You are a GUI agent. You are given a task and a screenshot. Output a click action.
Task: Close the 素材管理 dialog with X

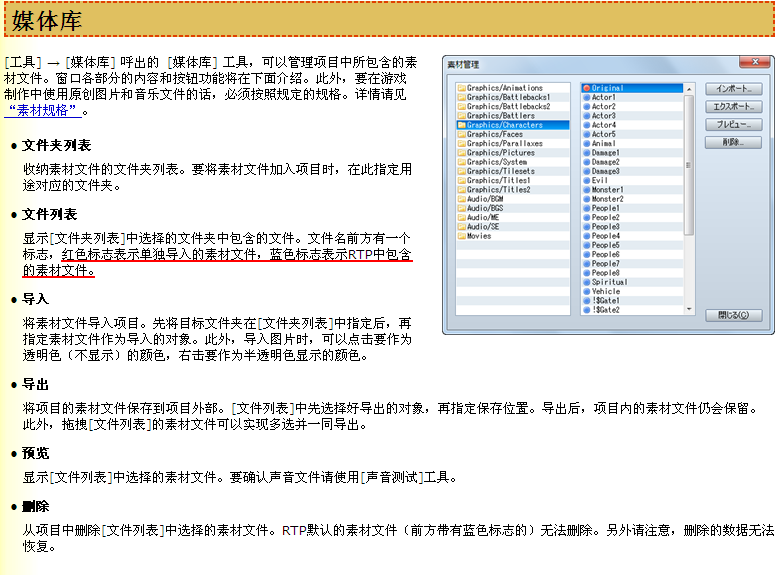pos(754,62)
